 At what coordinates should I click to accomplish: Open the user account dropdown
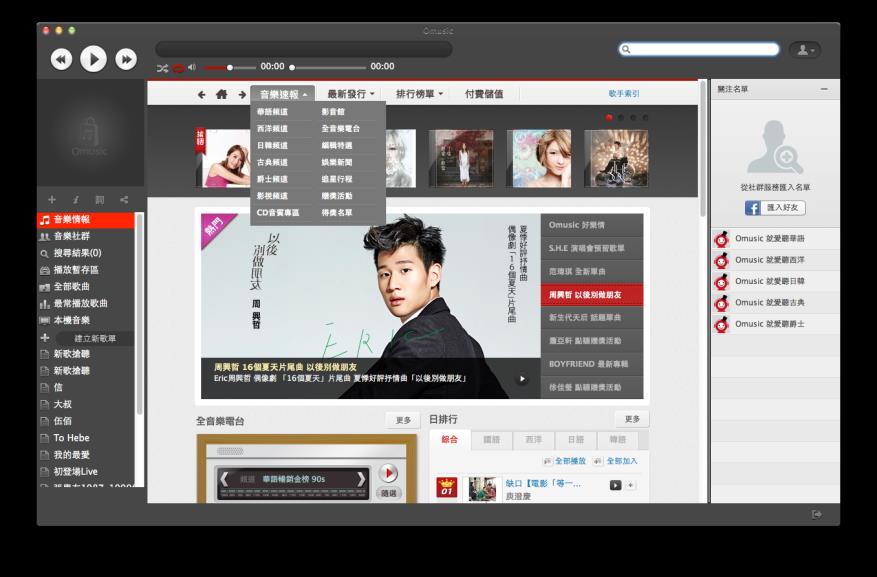(x=805, y=50)
